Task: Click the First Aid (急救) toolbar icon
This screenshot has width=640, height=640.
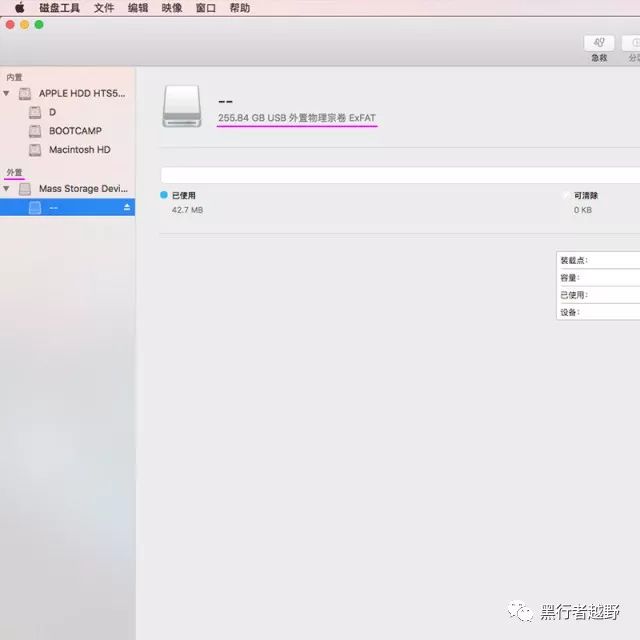Action: pos(599,43)
